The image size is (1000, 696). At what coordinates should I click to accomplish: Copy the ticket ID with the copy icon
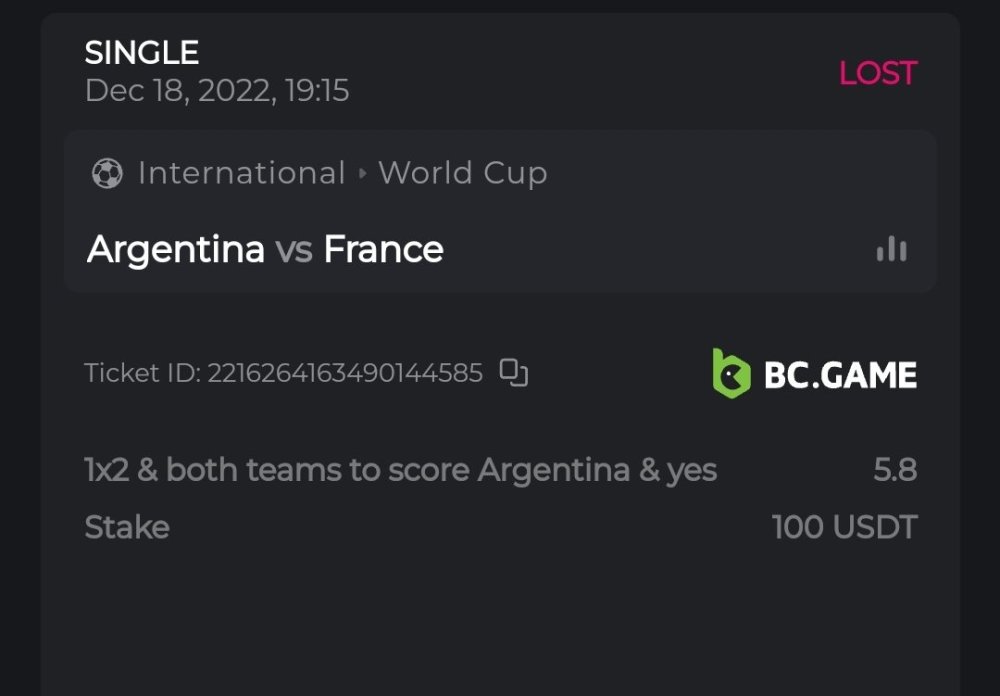[x=514, y=373]
